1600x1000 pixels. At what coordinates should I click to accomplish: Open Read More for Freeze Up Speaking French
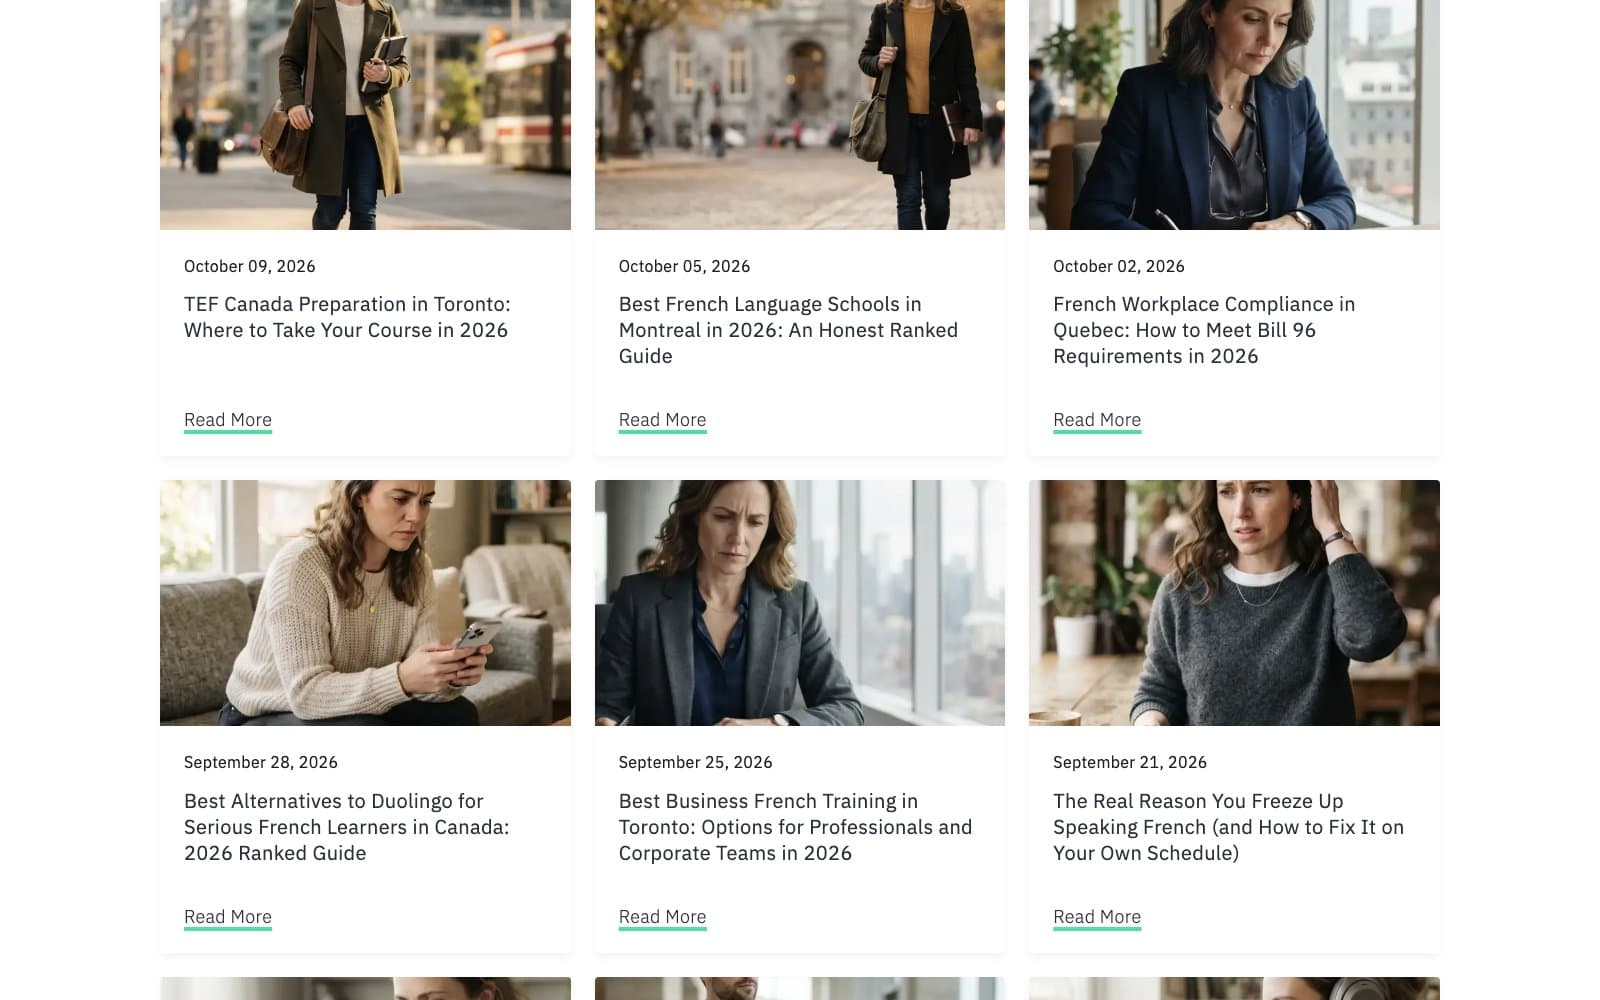click(x=1097, y=917)
